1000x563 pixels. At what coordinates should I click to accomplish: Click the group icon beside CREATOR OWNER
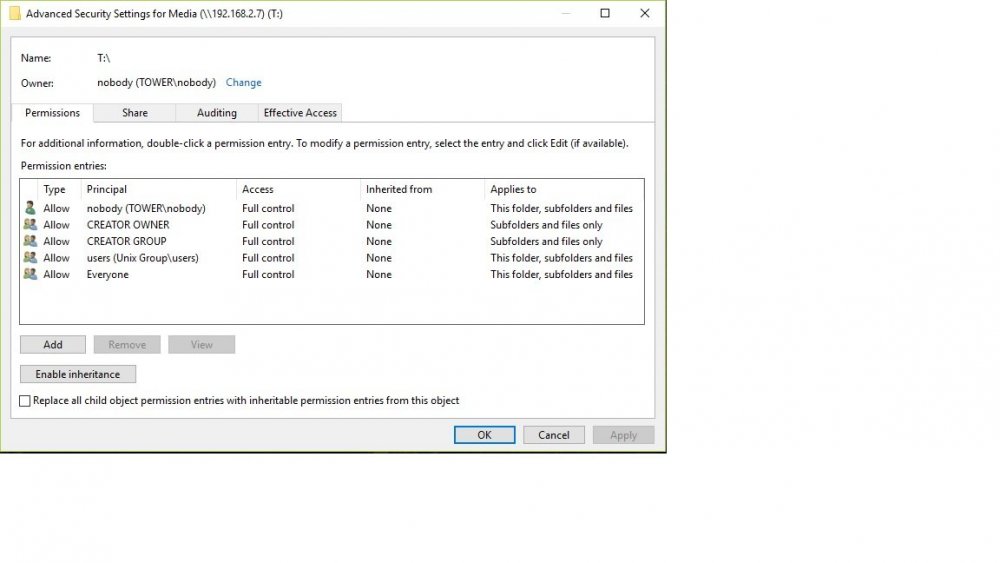coord(30,224)
